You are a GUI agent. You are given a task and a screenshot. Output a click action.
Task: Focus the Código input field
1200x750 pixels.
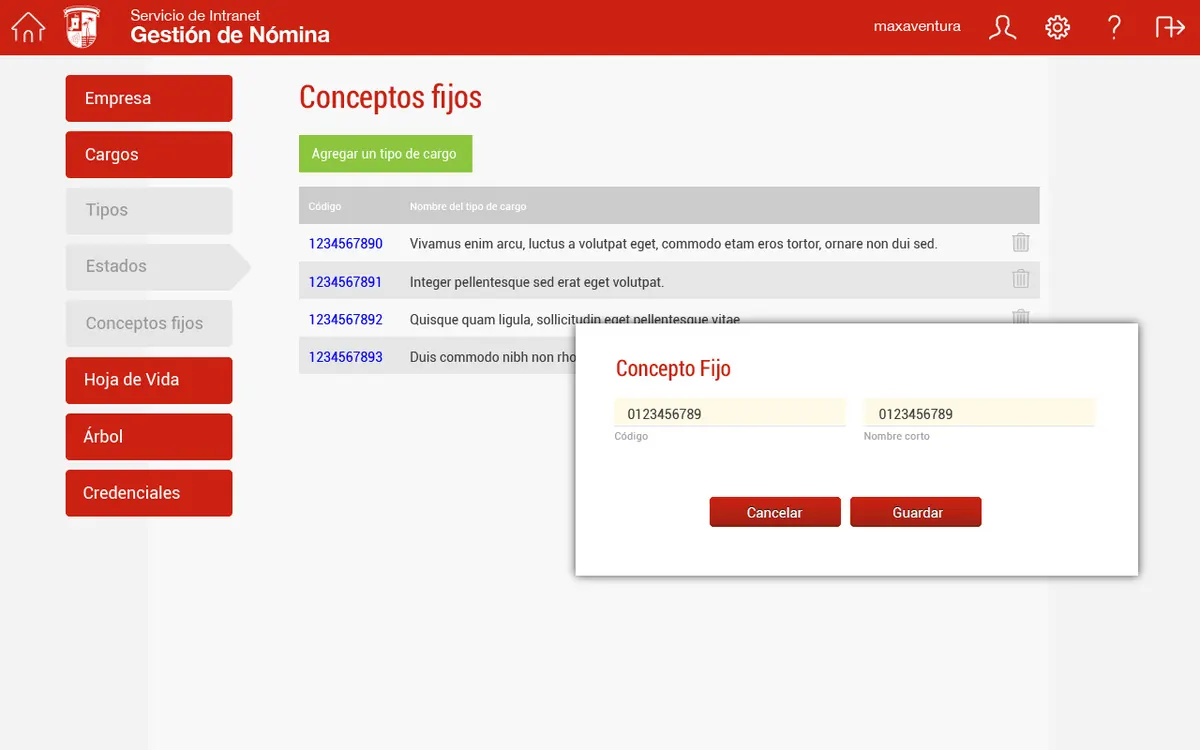(730, 413)
